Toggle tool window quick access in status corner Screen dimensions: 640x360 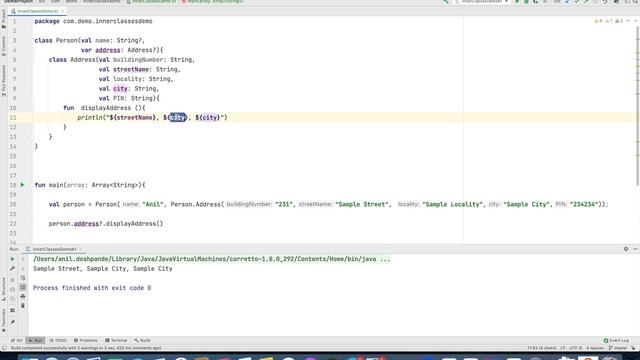4,348
